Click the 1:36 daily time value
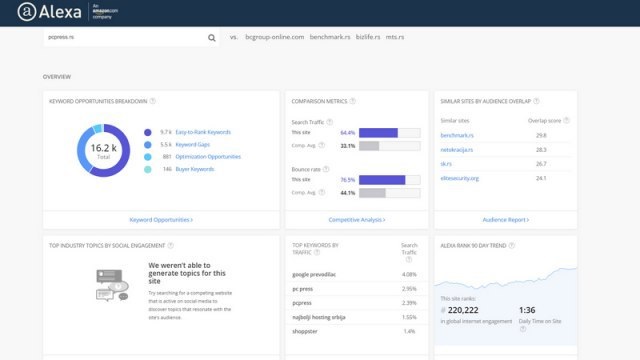The width and height of the screenshot is (640, 360). (527, 310)
